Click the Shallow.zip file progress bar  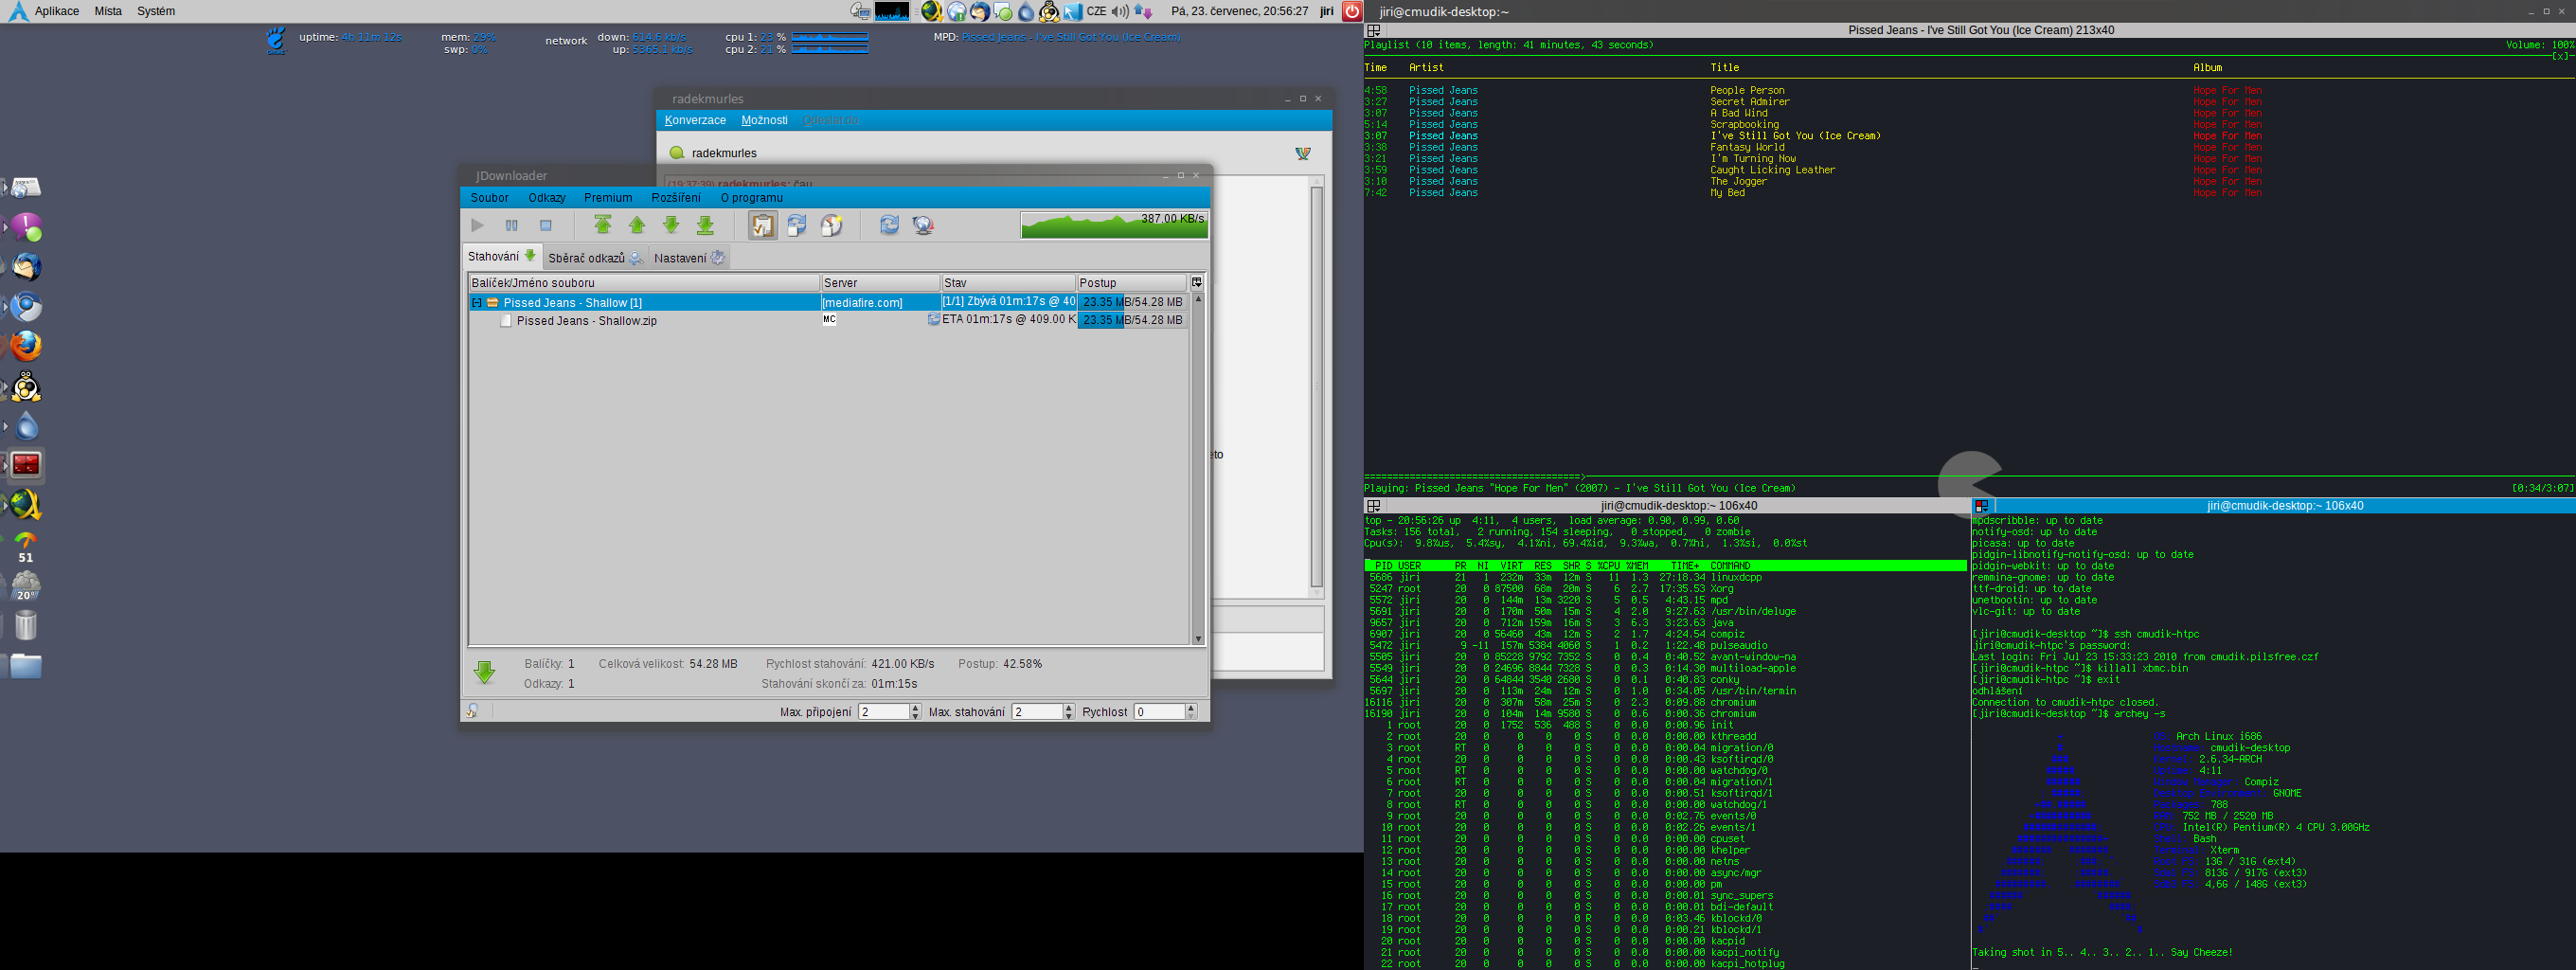[x=1132, y=320]
